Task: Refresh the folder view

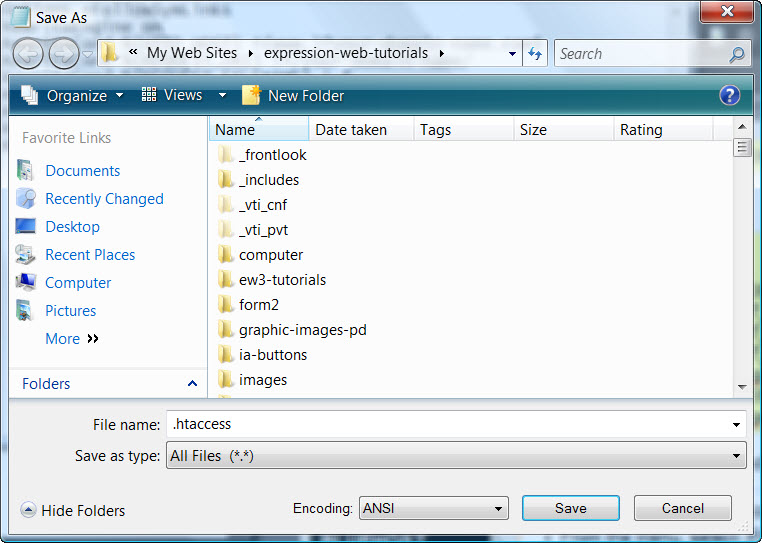Action: click(535, 53)
